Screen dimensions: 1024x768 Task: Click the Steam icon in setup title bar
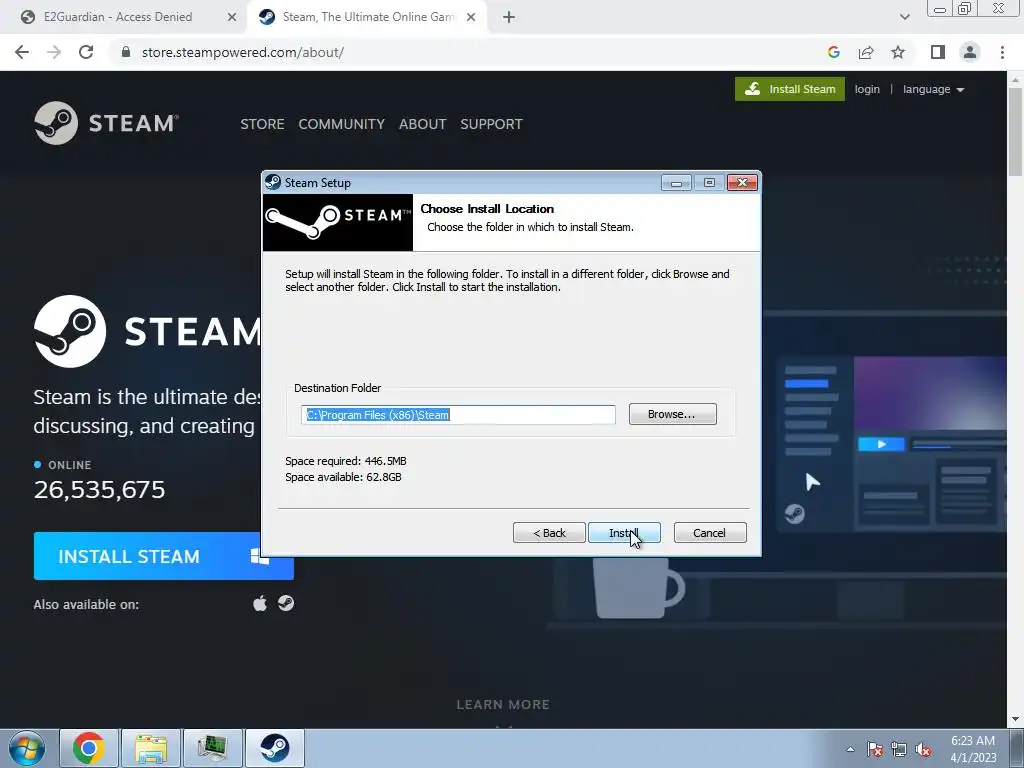coord(273,182)
